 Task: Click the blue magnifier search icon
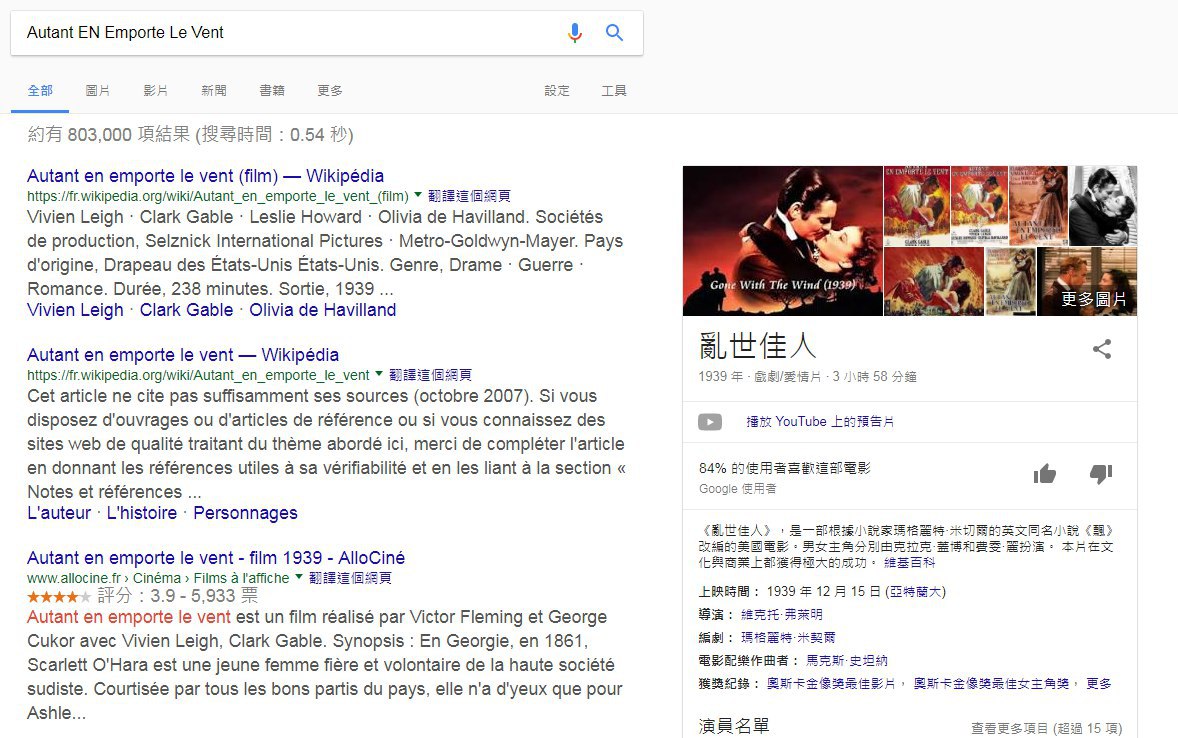[x=615, y=33]
